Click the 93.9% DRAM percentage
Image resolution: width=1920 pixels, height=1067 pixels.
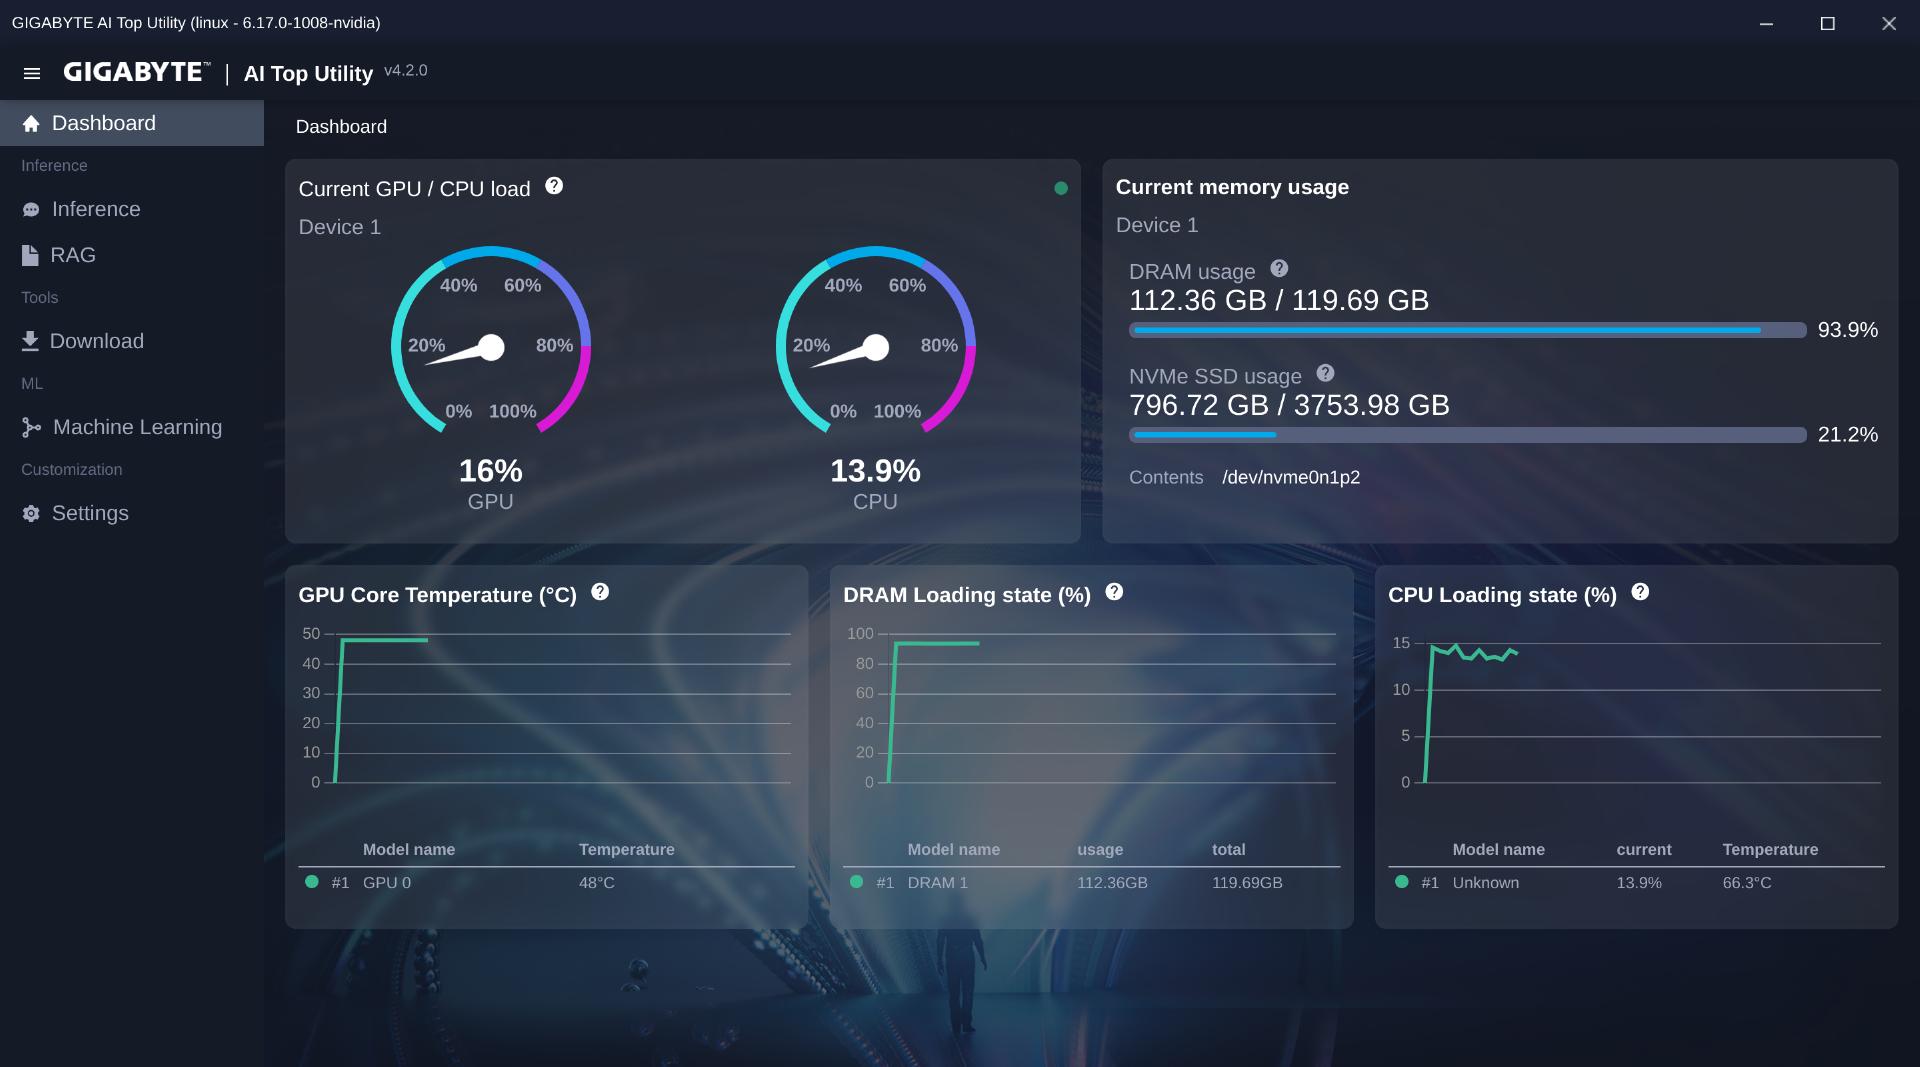1848,330
